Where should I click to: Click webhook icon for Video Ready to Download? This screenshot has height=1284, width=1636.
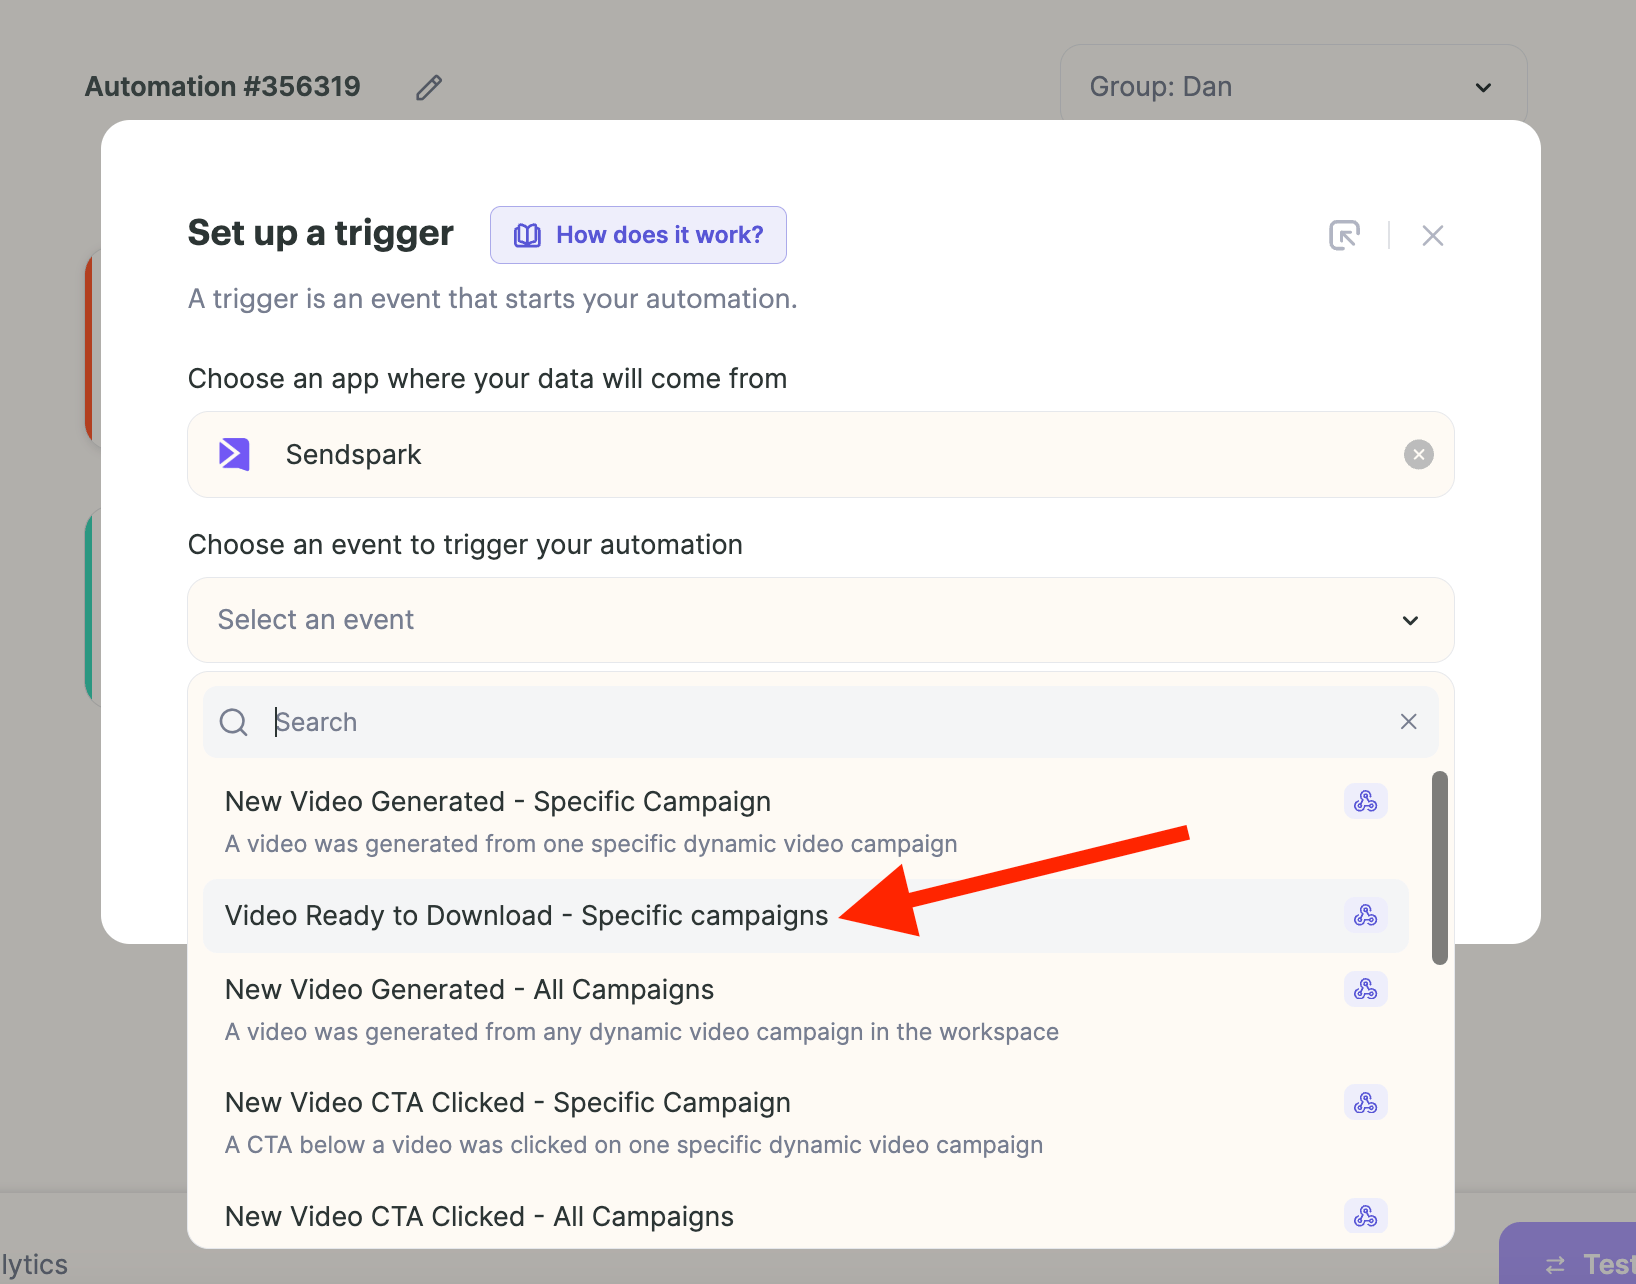coord(1365,915)
